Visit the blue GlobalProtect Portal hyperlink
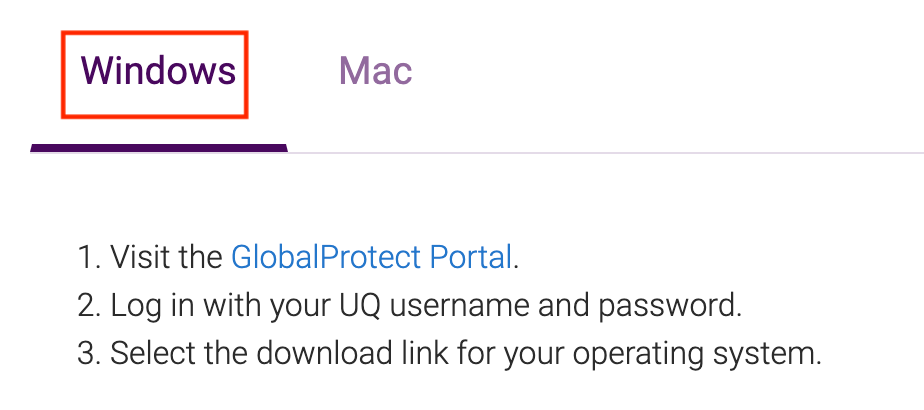Viewport: 924px width, 410px height. tap(371, 257)
